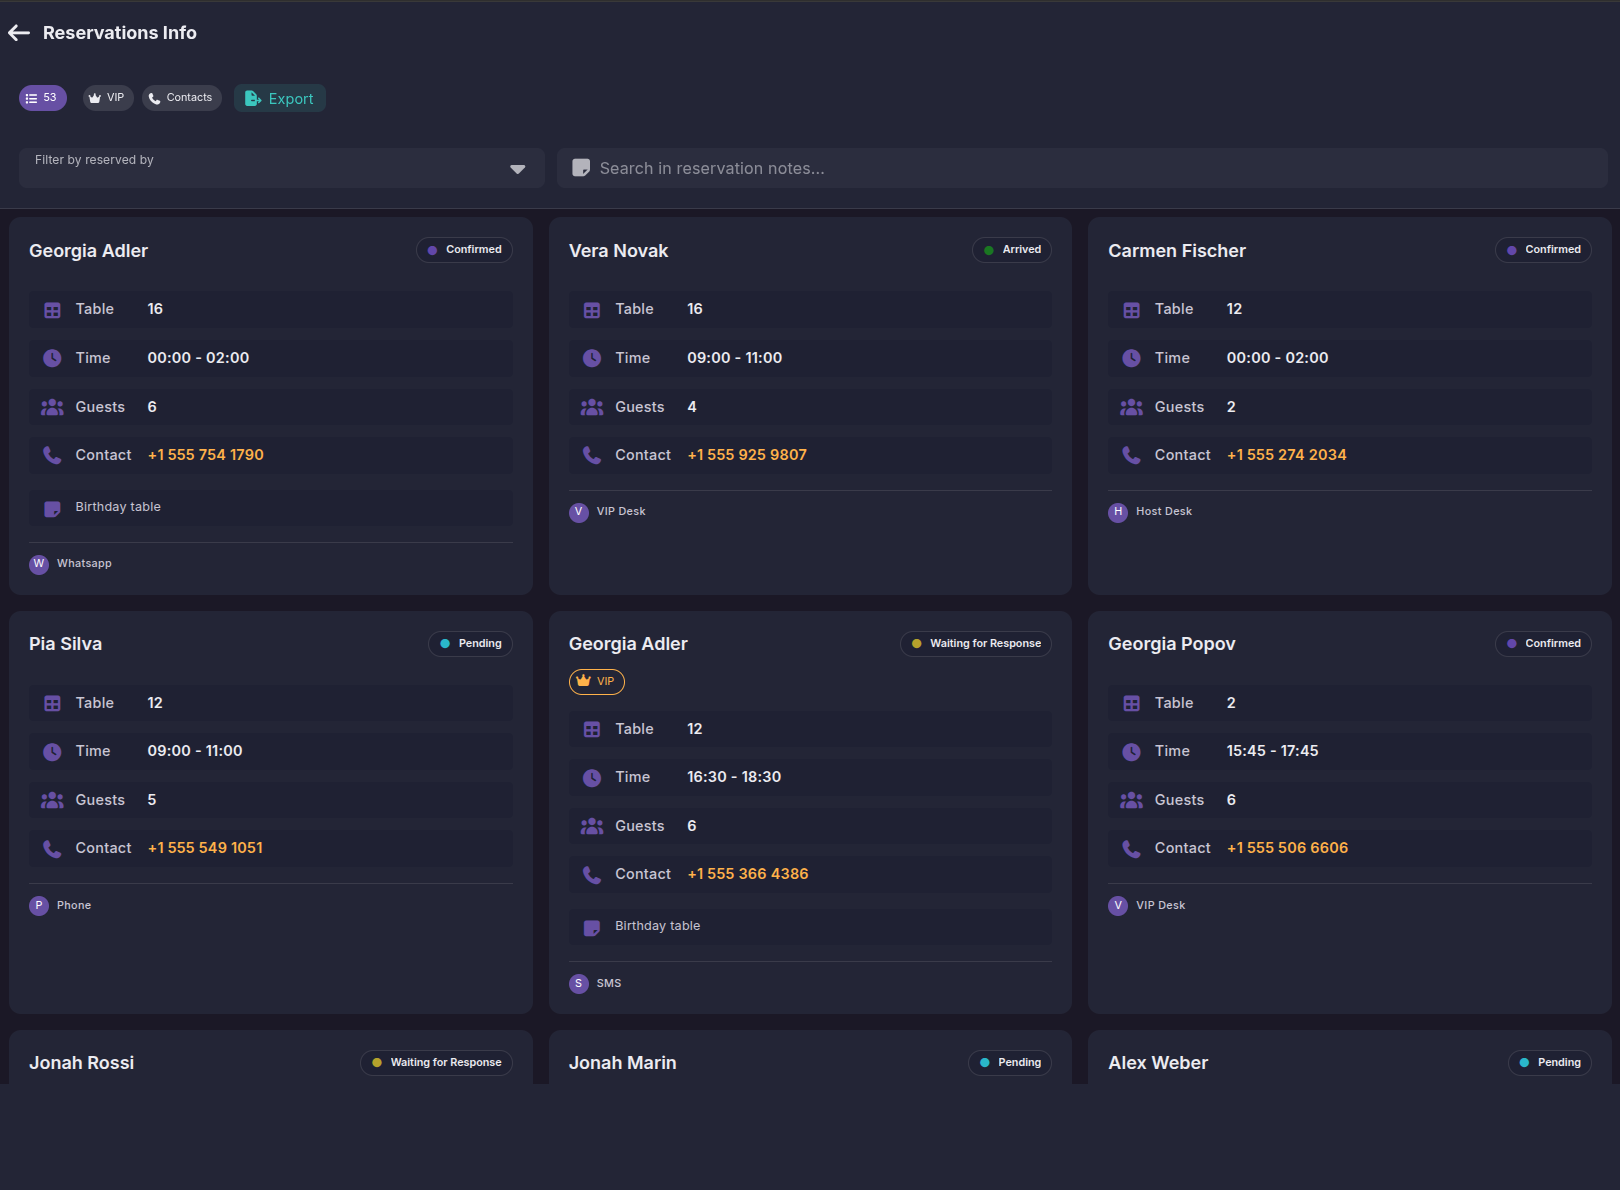Click the Phone channel icon on Pia Silva's card
Image resolution: width=1620 pixels, height=1190 pixels.
[39, 905]
